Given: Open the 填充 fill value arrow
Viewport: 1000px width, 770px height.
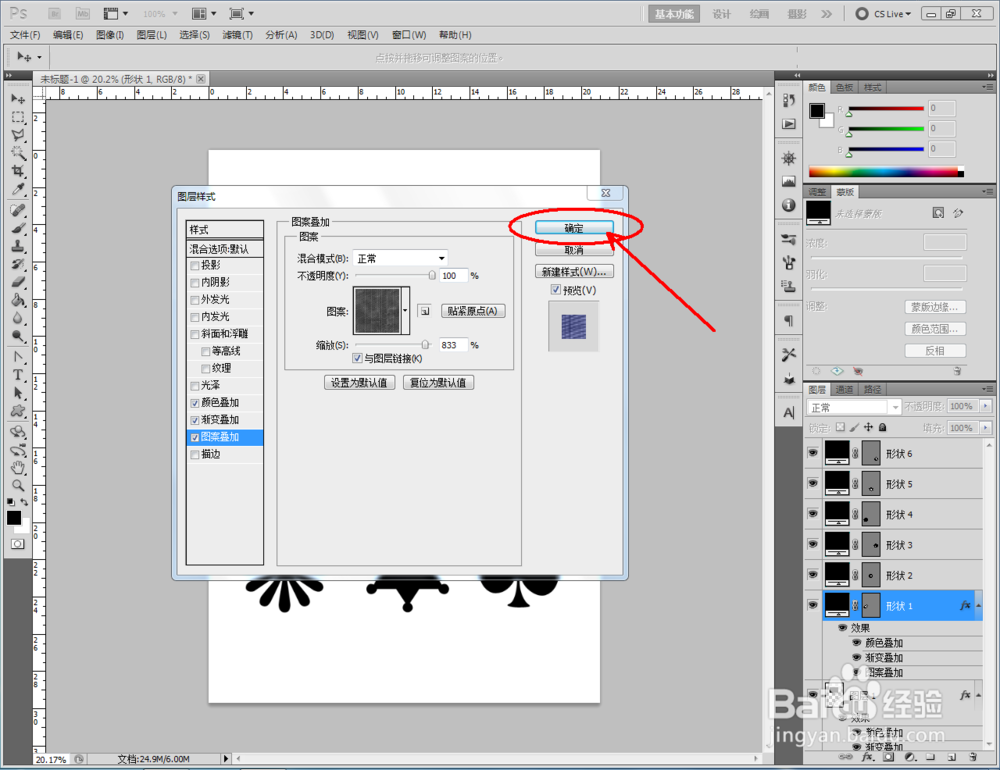Looking at the screenshot, I should (986, 427).
